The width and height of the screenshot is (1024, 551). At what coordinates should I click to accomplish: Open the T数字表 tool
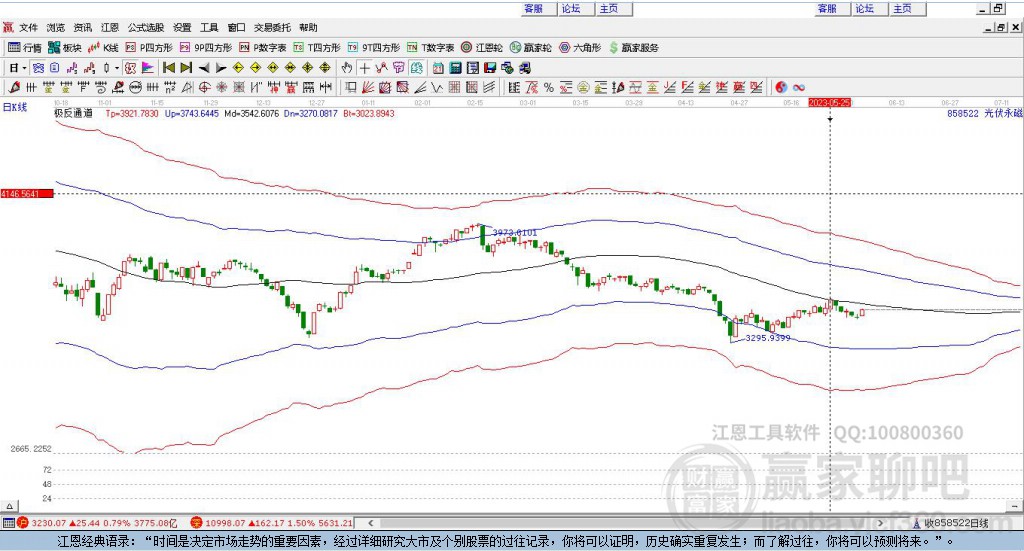(430, 48)
